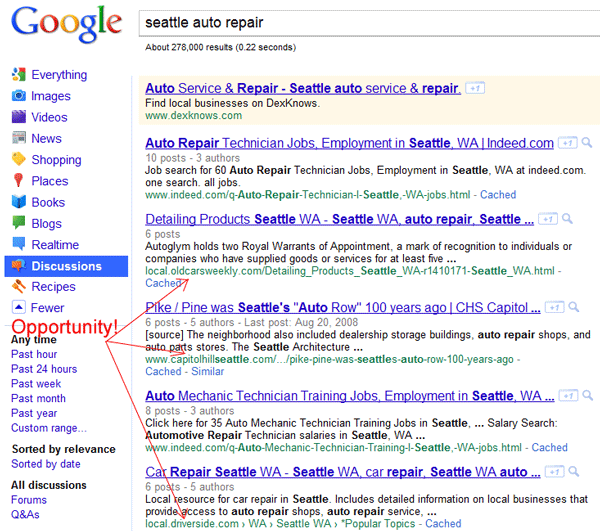Open the Recipes search type

point(54,287)
